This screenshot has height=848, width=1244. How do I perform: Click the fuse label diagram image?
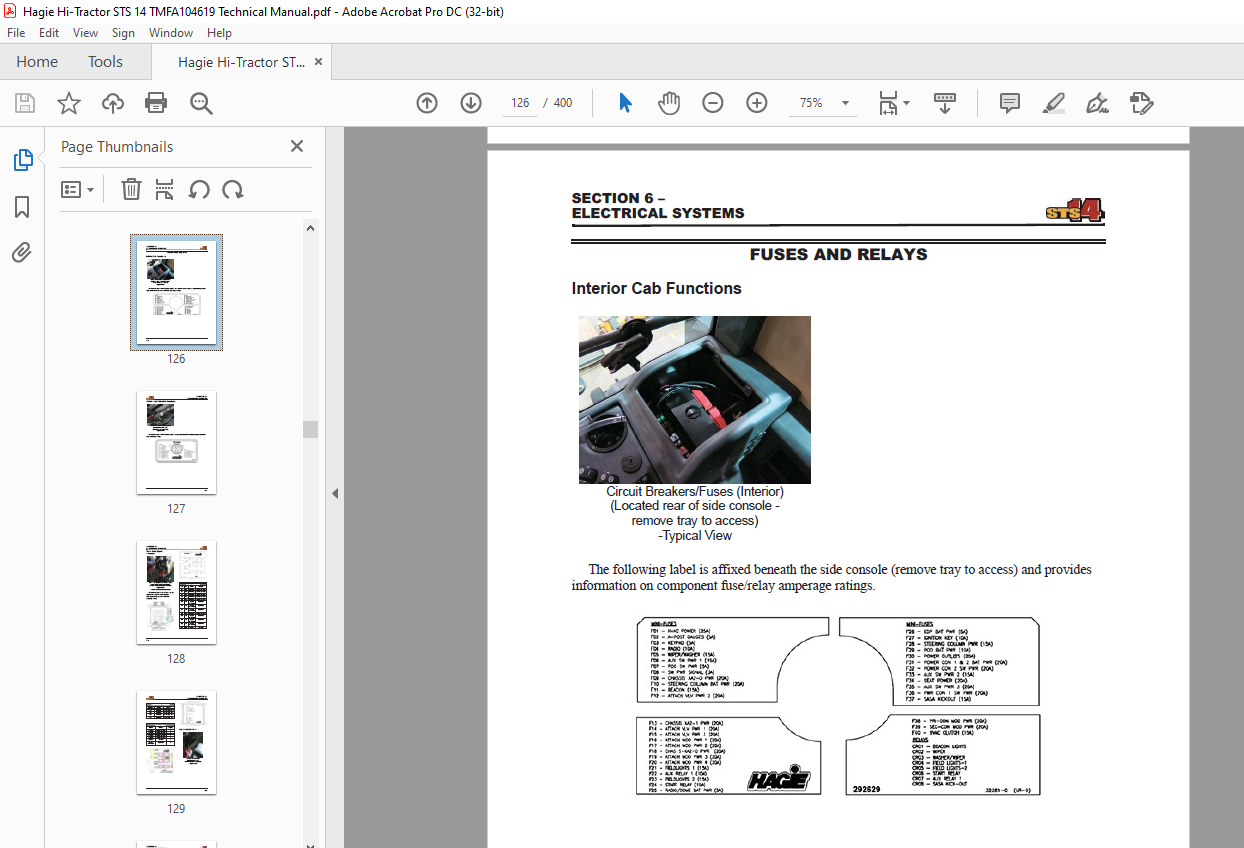click(x=838, y=706)
